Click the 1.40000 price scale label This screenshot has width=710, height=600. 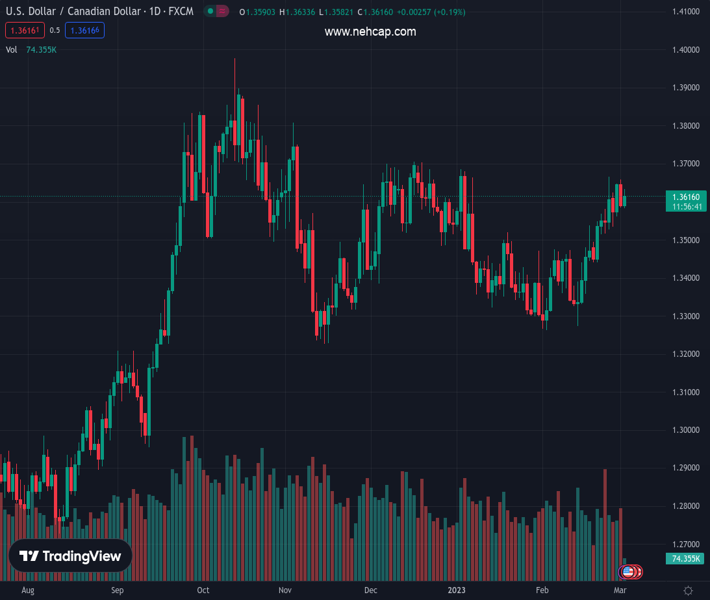(x=685, y=50)
